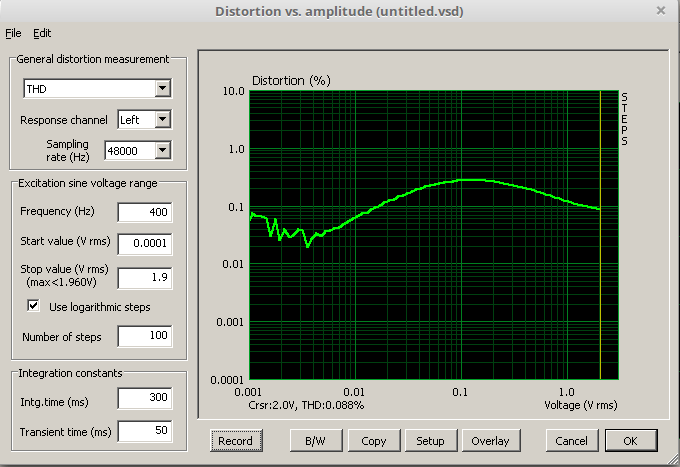Image resolution: width=680 pixels, height=467 pixels.
Task: Start measurement with the Record button
Action: tap(236, 441)
